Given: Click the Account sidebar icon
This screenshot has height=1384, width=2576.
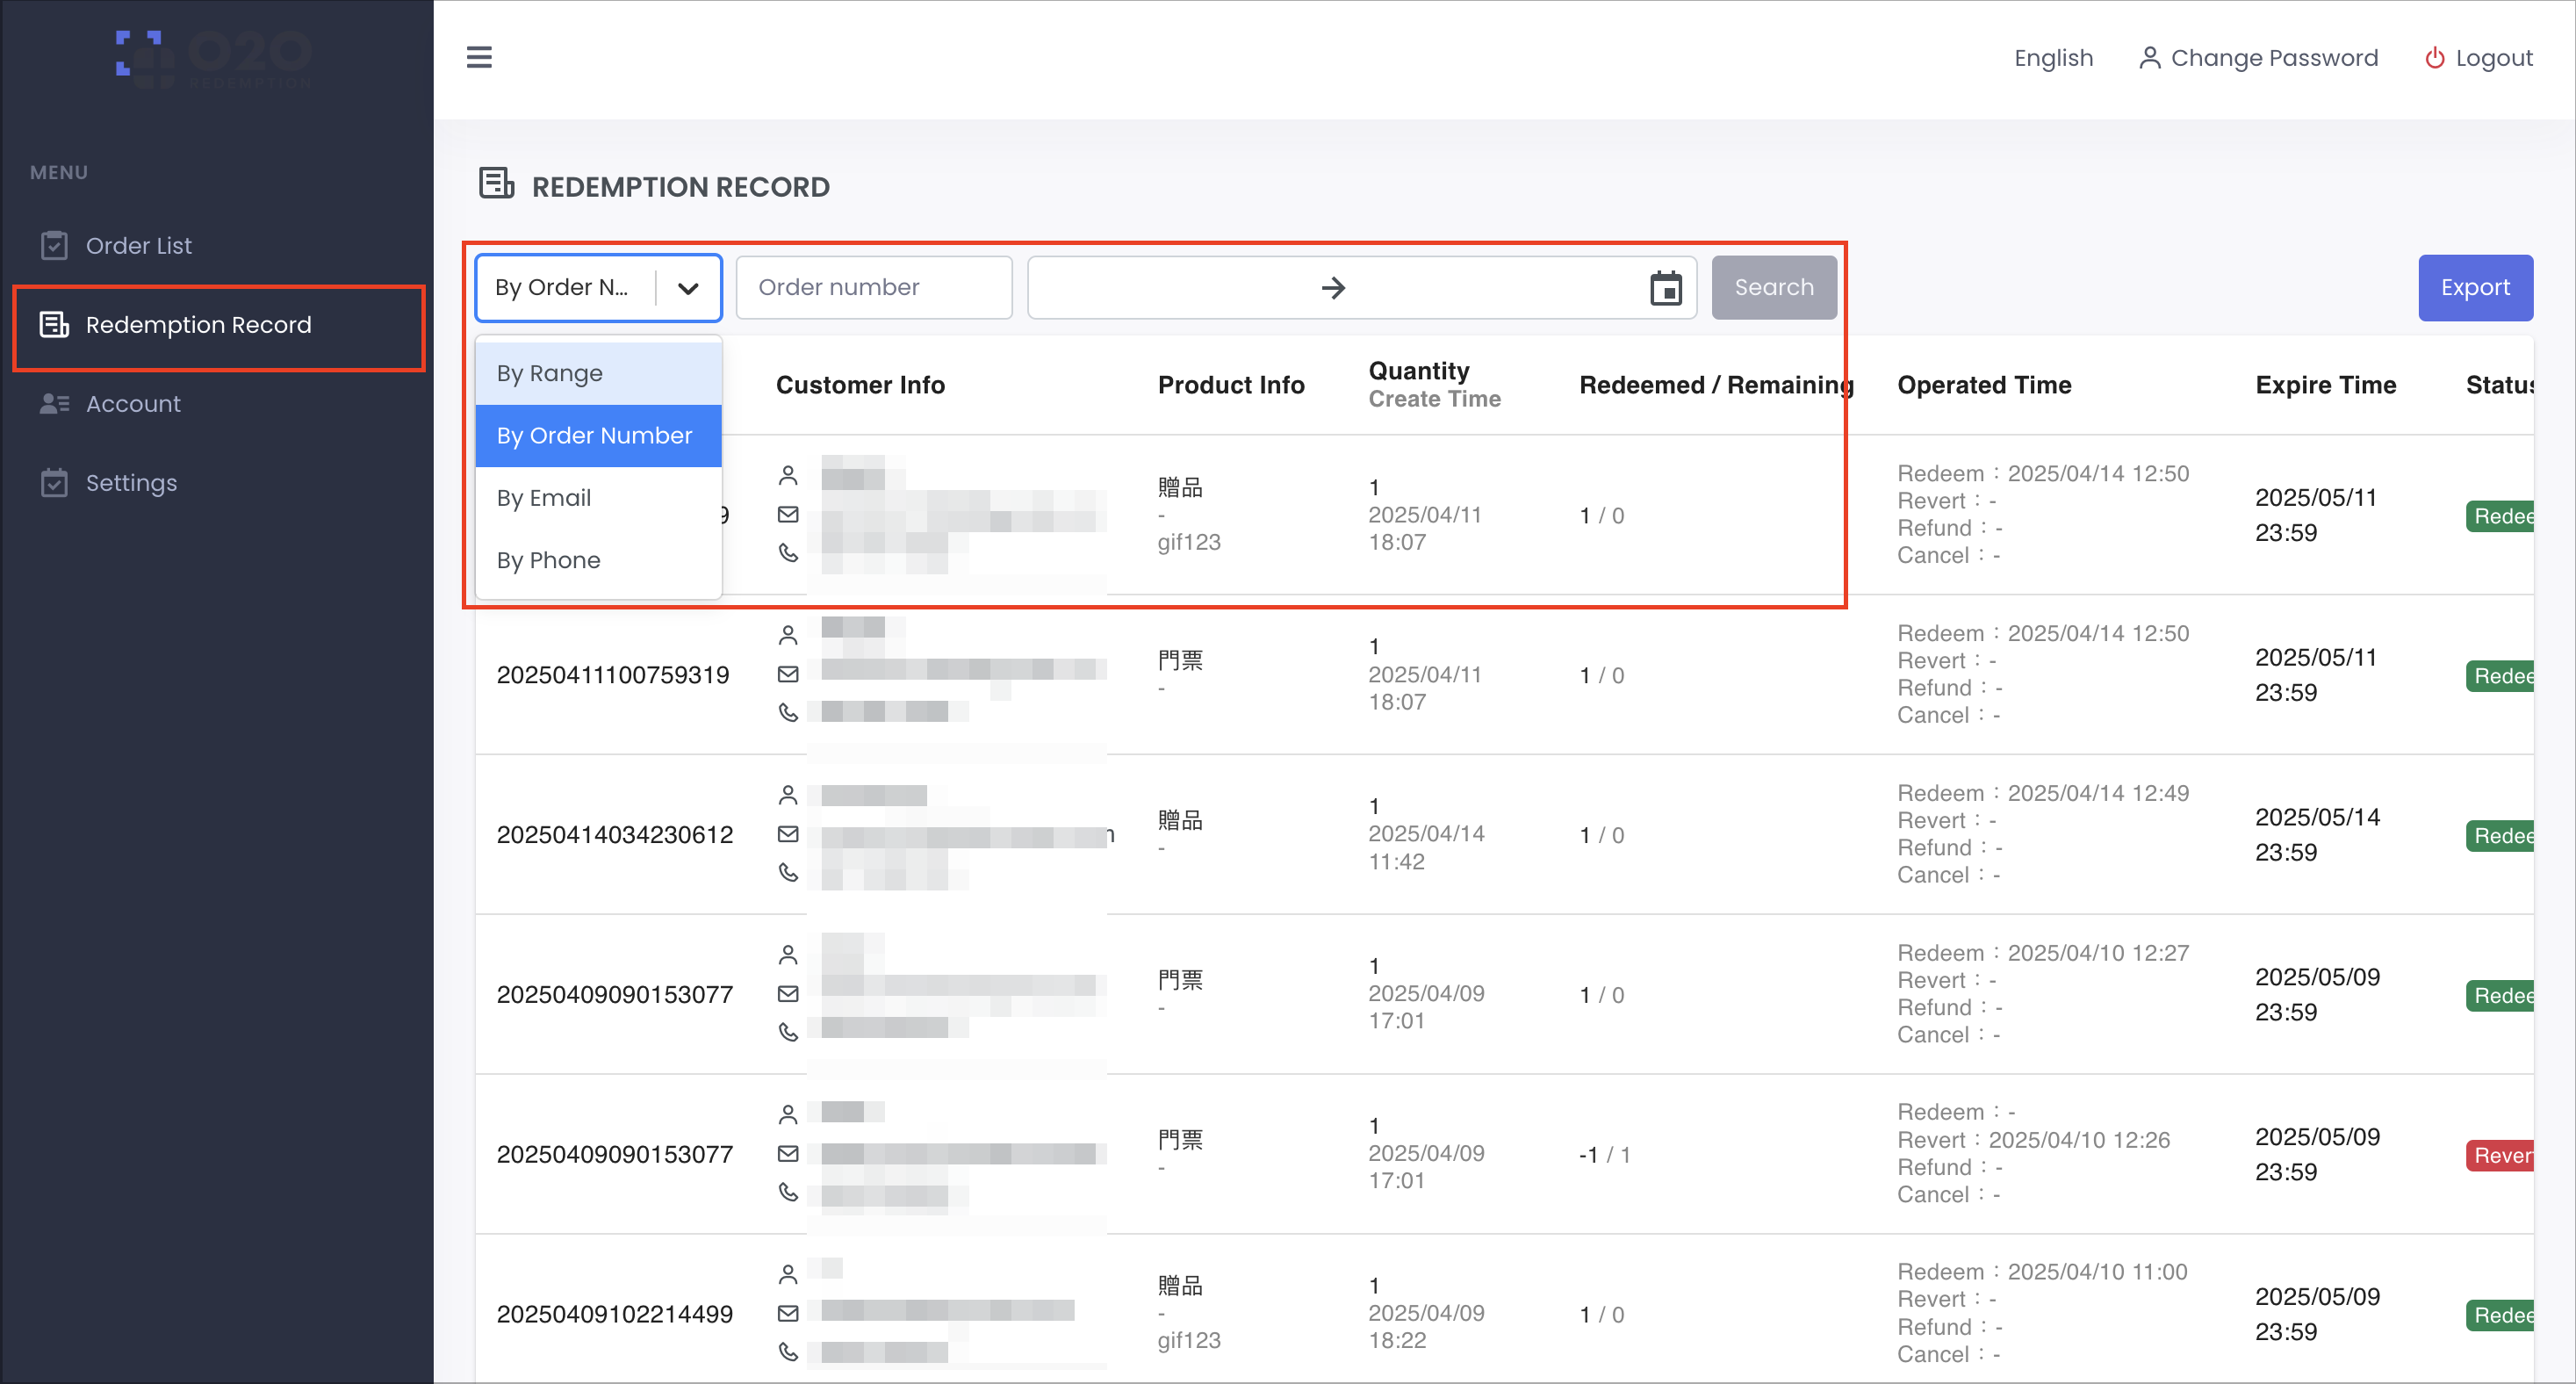Looking at the screenshot, I should point(54,403).
